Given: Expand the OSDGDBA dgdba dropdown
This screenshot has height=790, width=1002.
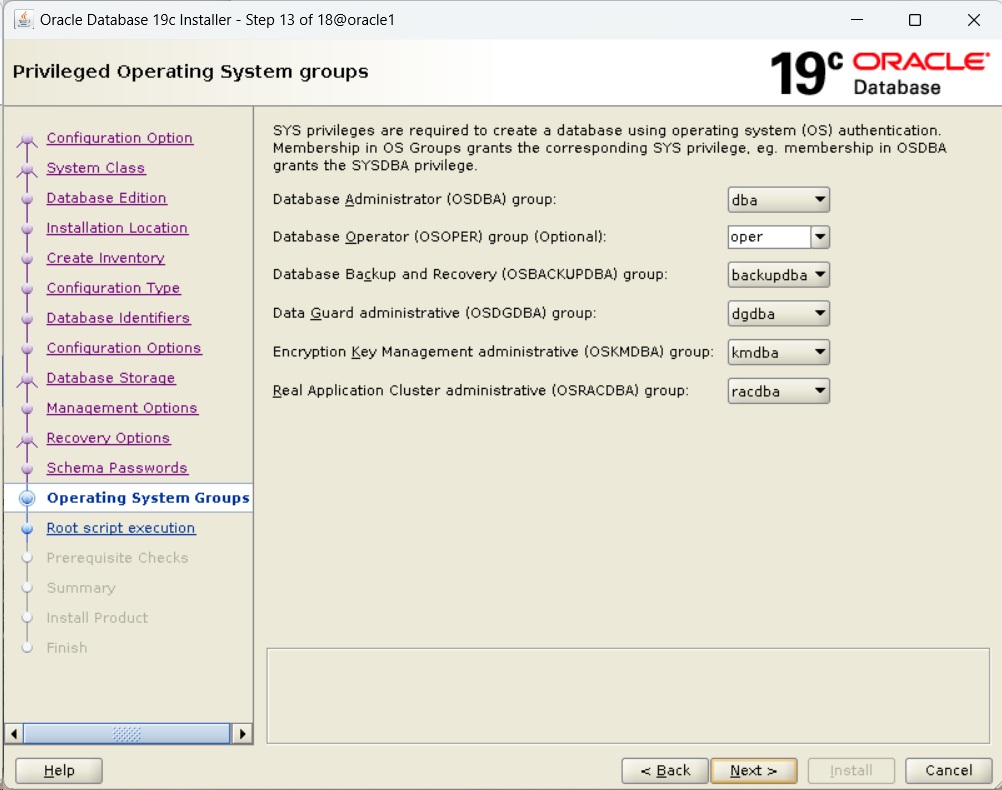Looking at the screenshot, I should (x=779, y=314).
